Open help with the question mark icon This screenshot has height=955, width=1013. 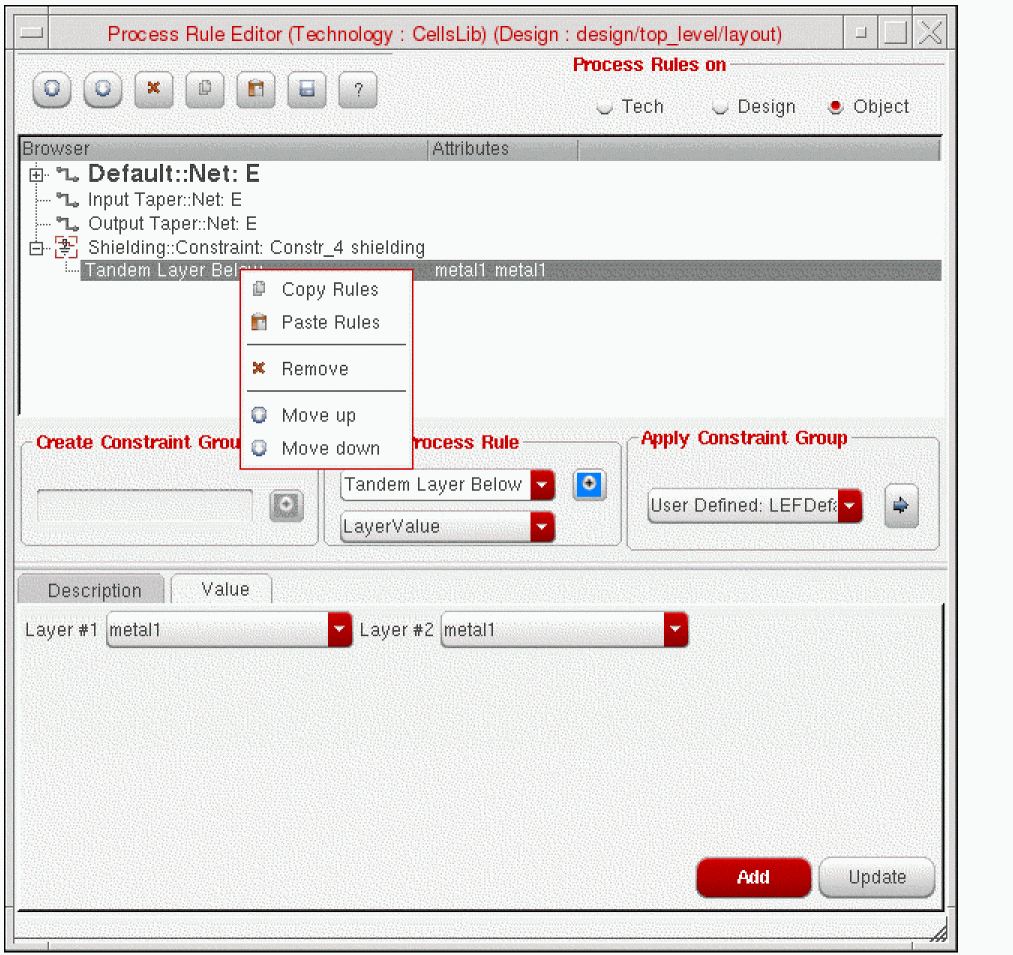(358, 90)
